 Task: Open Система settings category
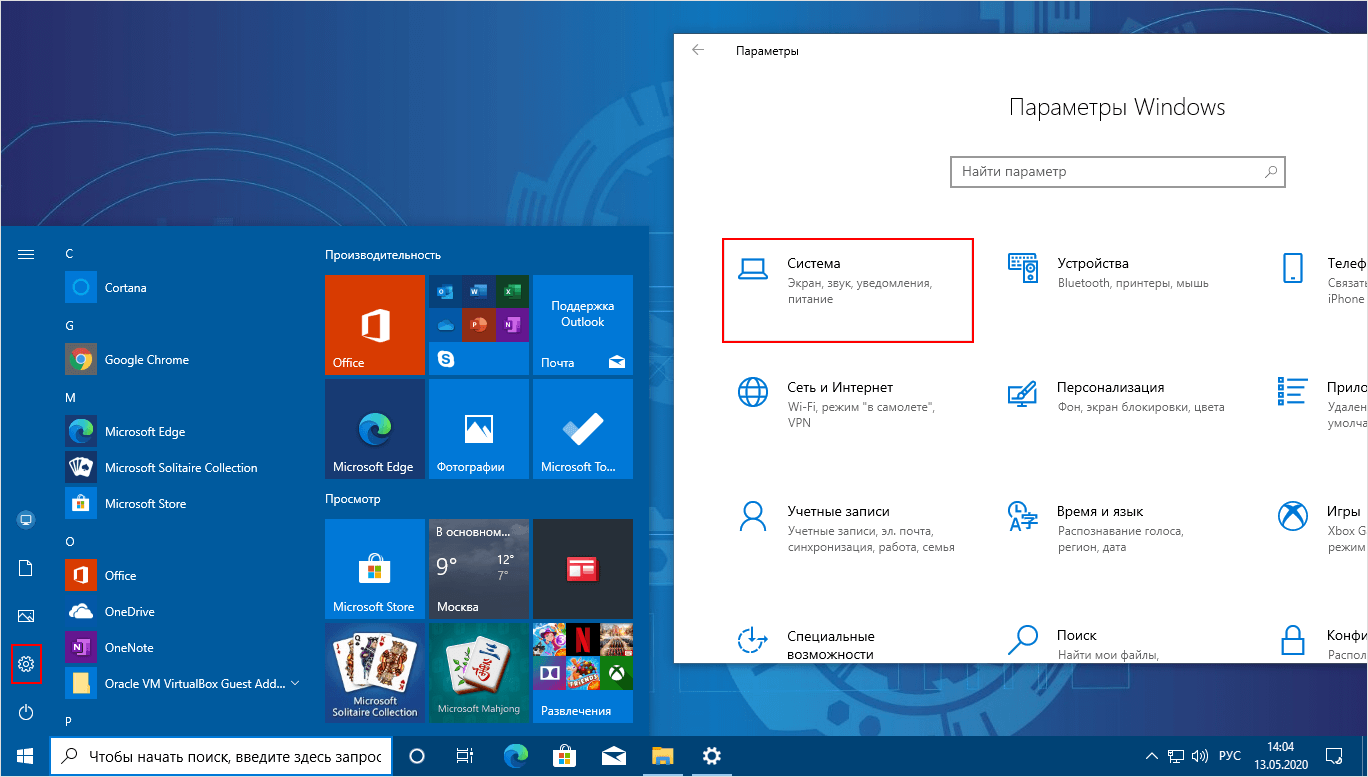848,291
